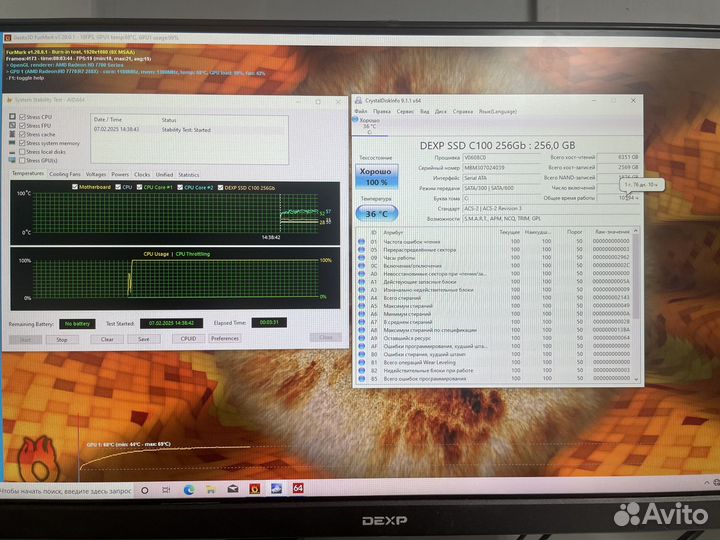
Task: Switch to the Clocks tab
Action: point(142,174)
